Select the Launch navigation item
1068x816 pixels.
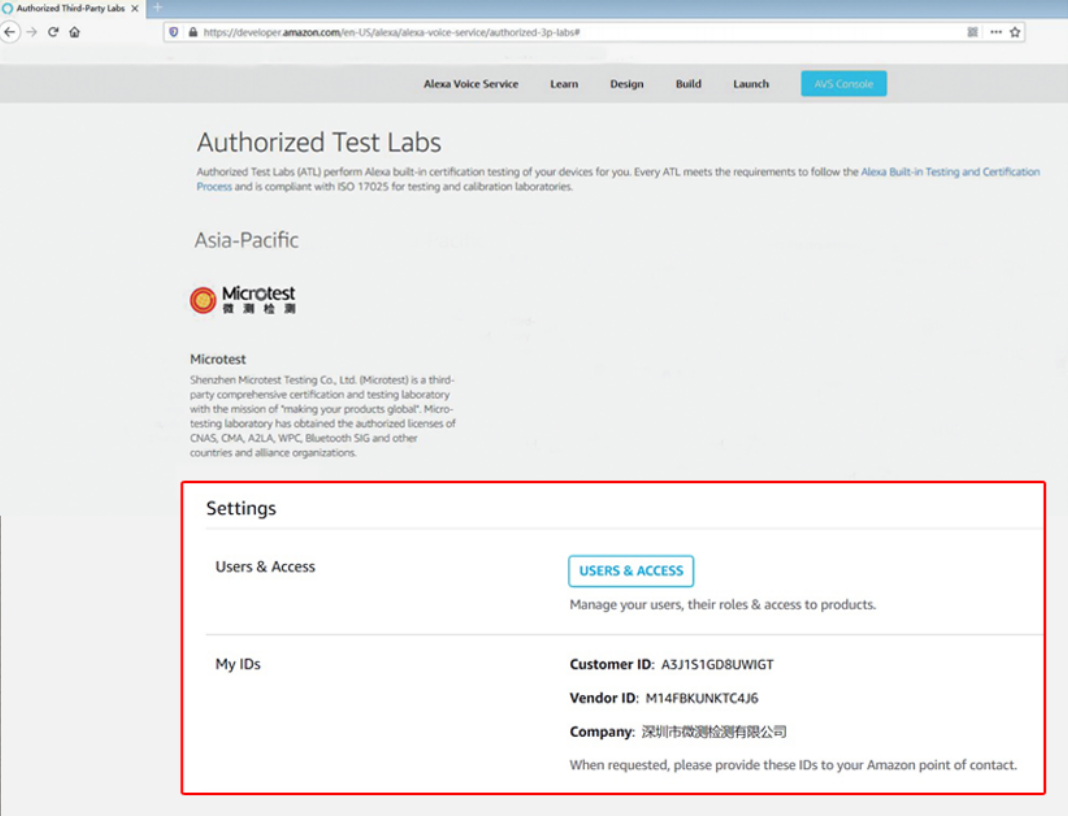click(x=751, y=84)
